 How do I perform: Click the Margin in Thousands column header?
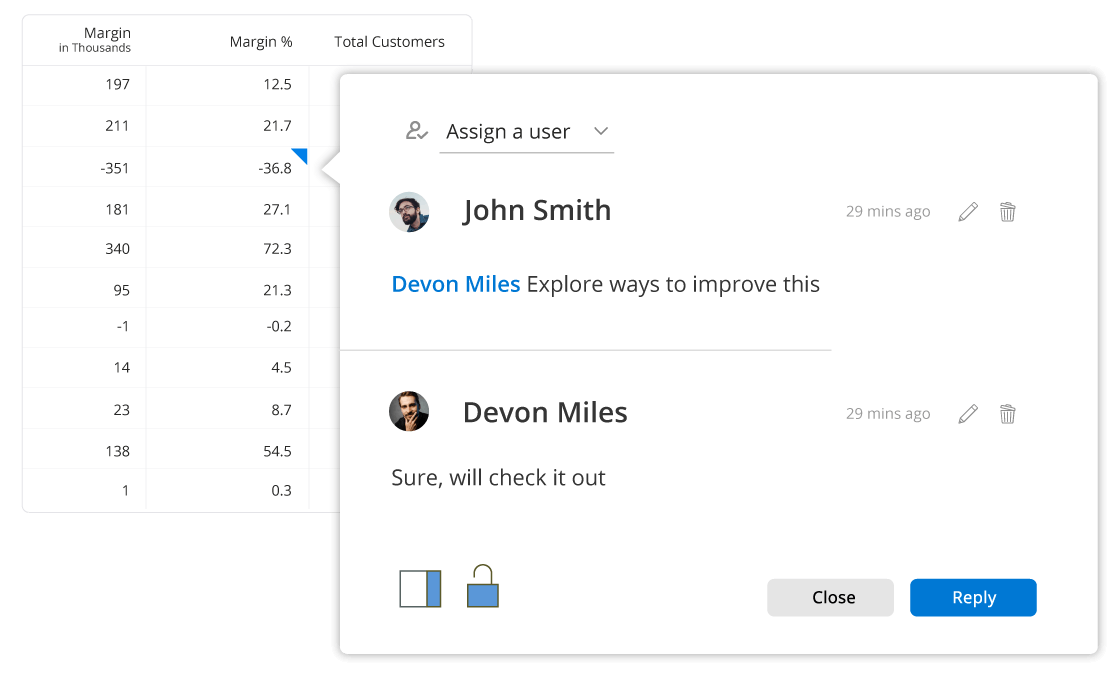pos(94,40)
